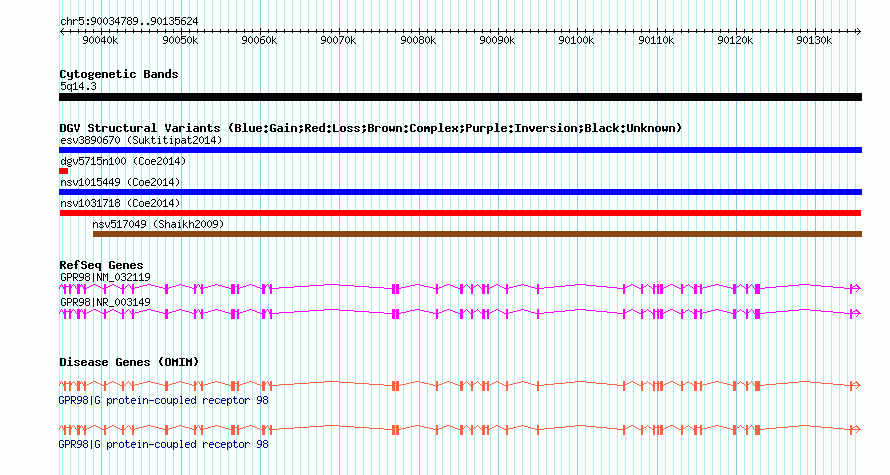Click the 90110k ruler label
The image size is (890, 475).
click(656, 41)
